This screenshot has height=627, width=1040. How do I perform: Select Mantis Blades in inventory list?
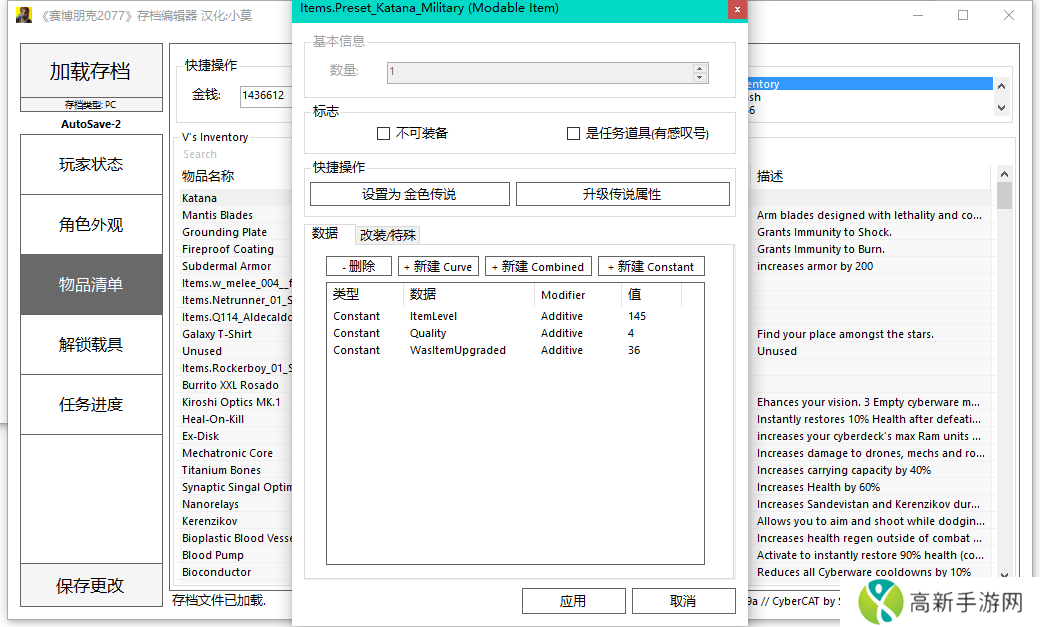(x=218, y=215)
